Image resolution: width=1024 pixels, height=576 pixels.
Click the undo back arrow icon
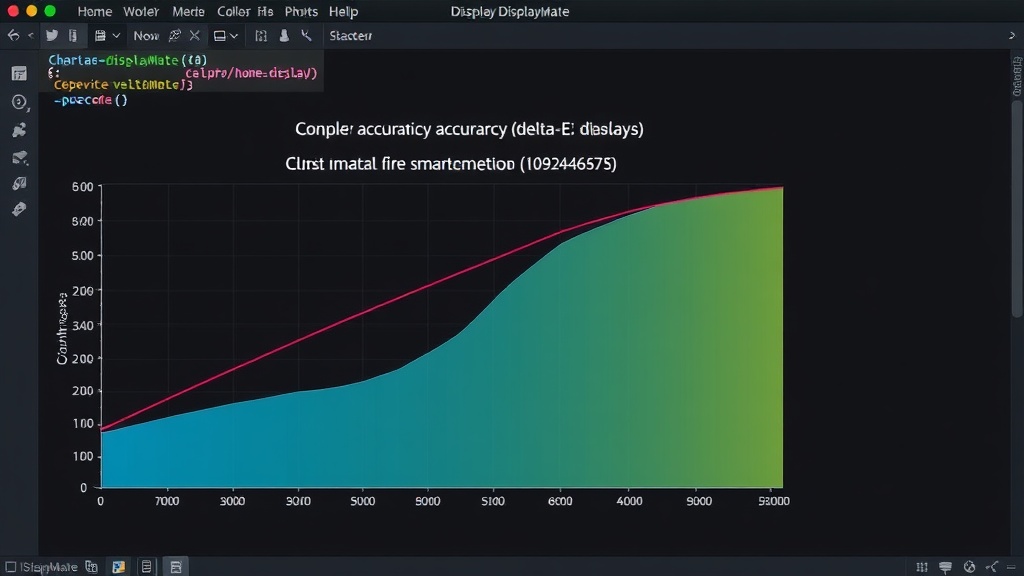[13, 35]
